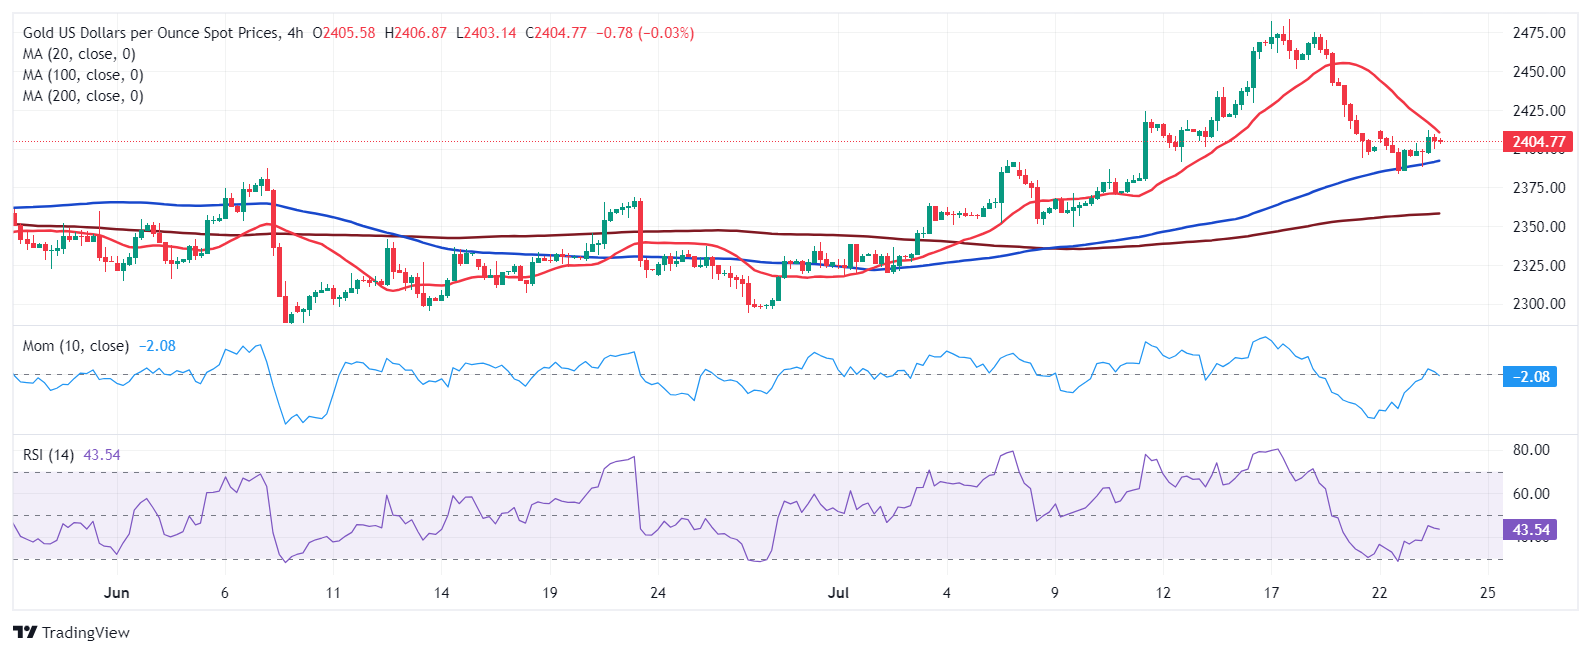Click date 22 on the time axis
The image size is (1591, 654).
coord(1379,593)
